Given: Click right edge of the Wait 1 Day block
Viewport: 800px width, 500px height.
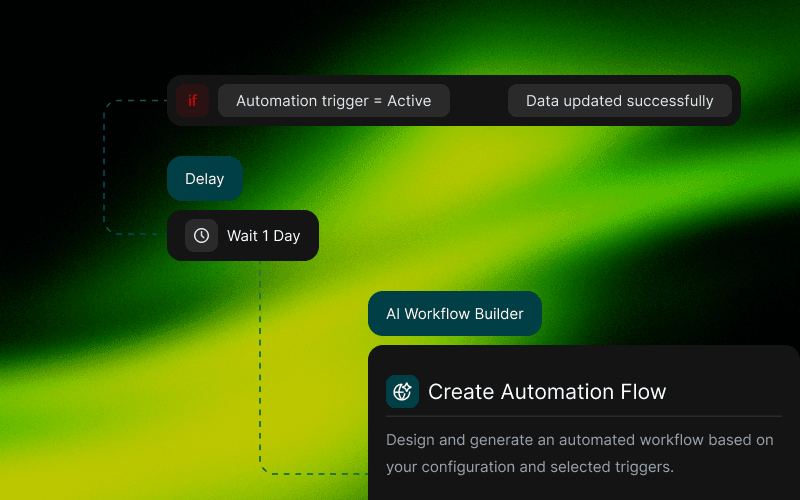Looking at the screenshot, I should pos(312,236).
